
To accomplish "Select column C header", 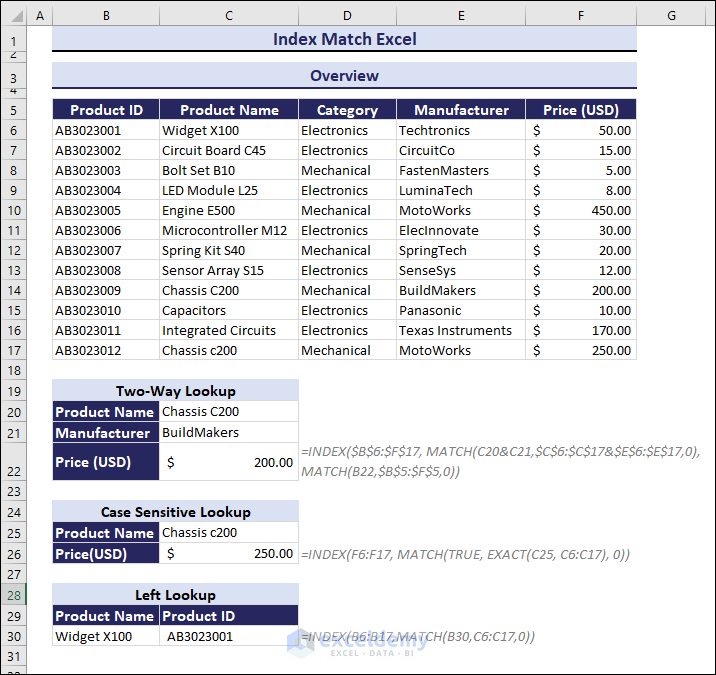I will [x=229, y=16].
